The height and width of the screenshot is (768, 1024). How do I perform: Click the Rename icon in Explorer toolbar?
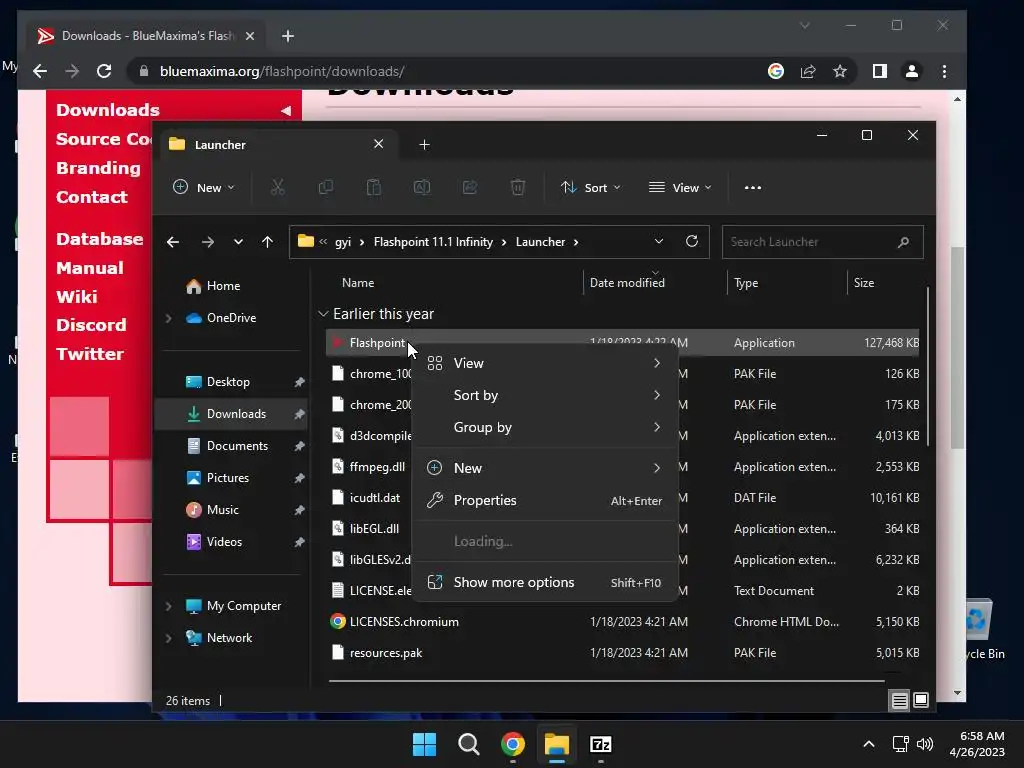422,187
